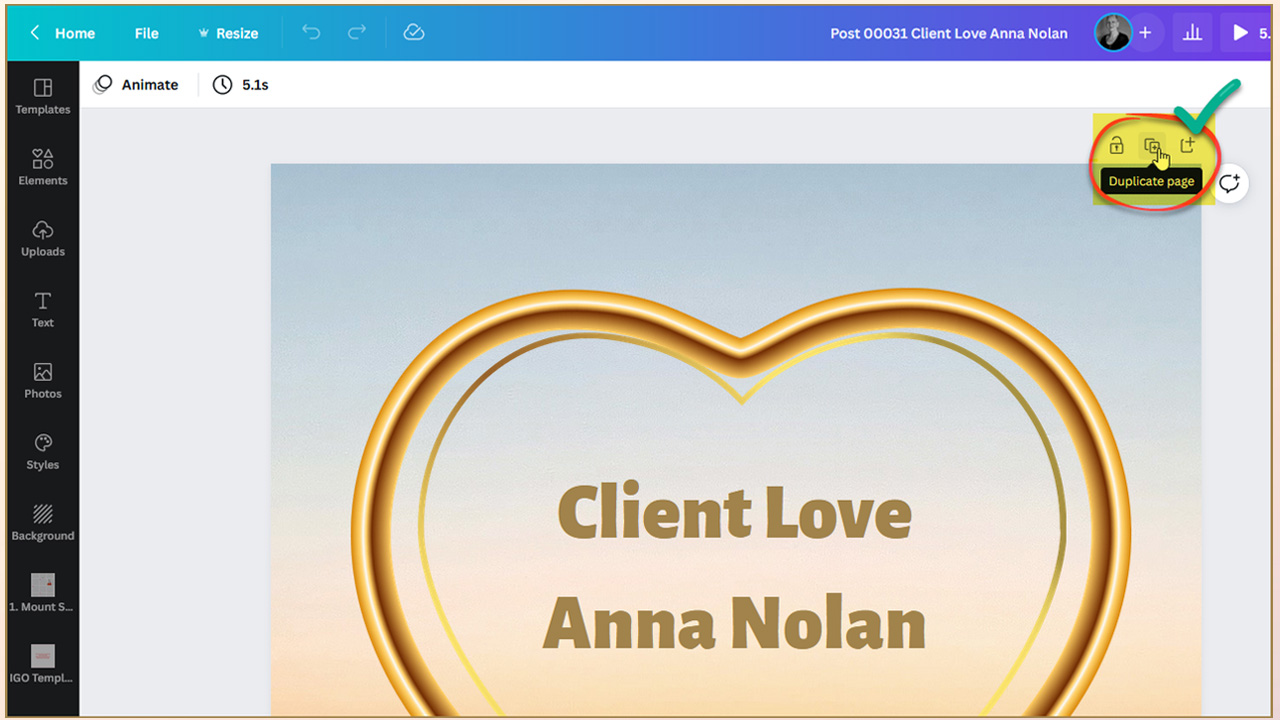Select the Client Love heading text
The image size is (1280, 720).
click(x=735, y=512)
